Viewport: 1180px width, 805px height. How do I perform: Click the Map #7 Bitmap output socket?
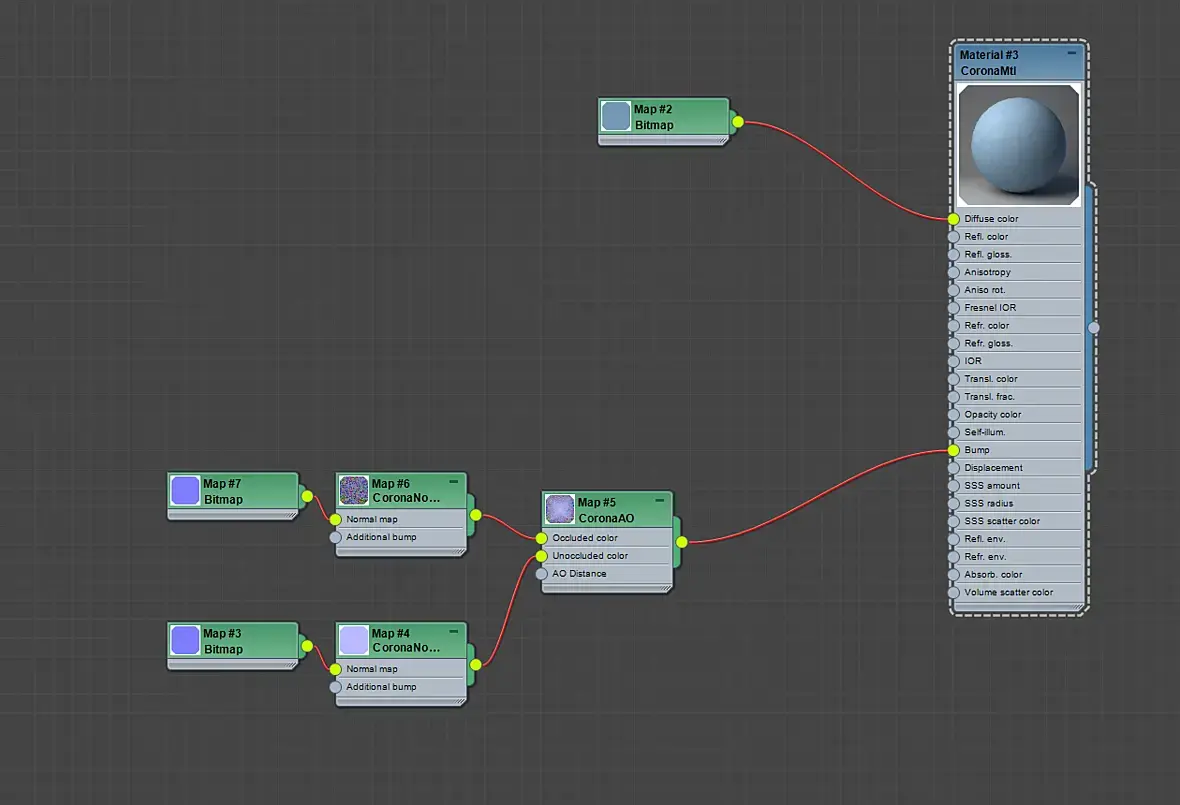point(307,496)
